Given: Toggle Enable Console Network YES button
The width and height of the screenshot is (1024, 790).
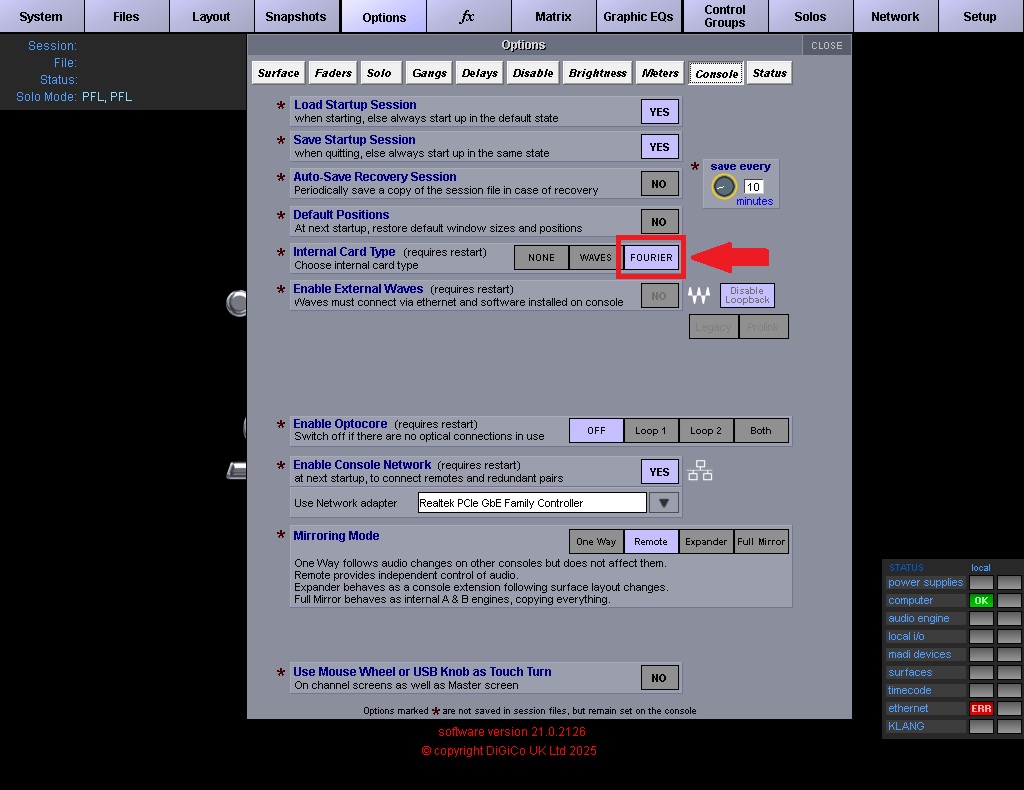Looking at the screenshot, I should 660,471.
